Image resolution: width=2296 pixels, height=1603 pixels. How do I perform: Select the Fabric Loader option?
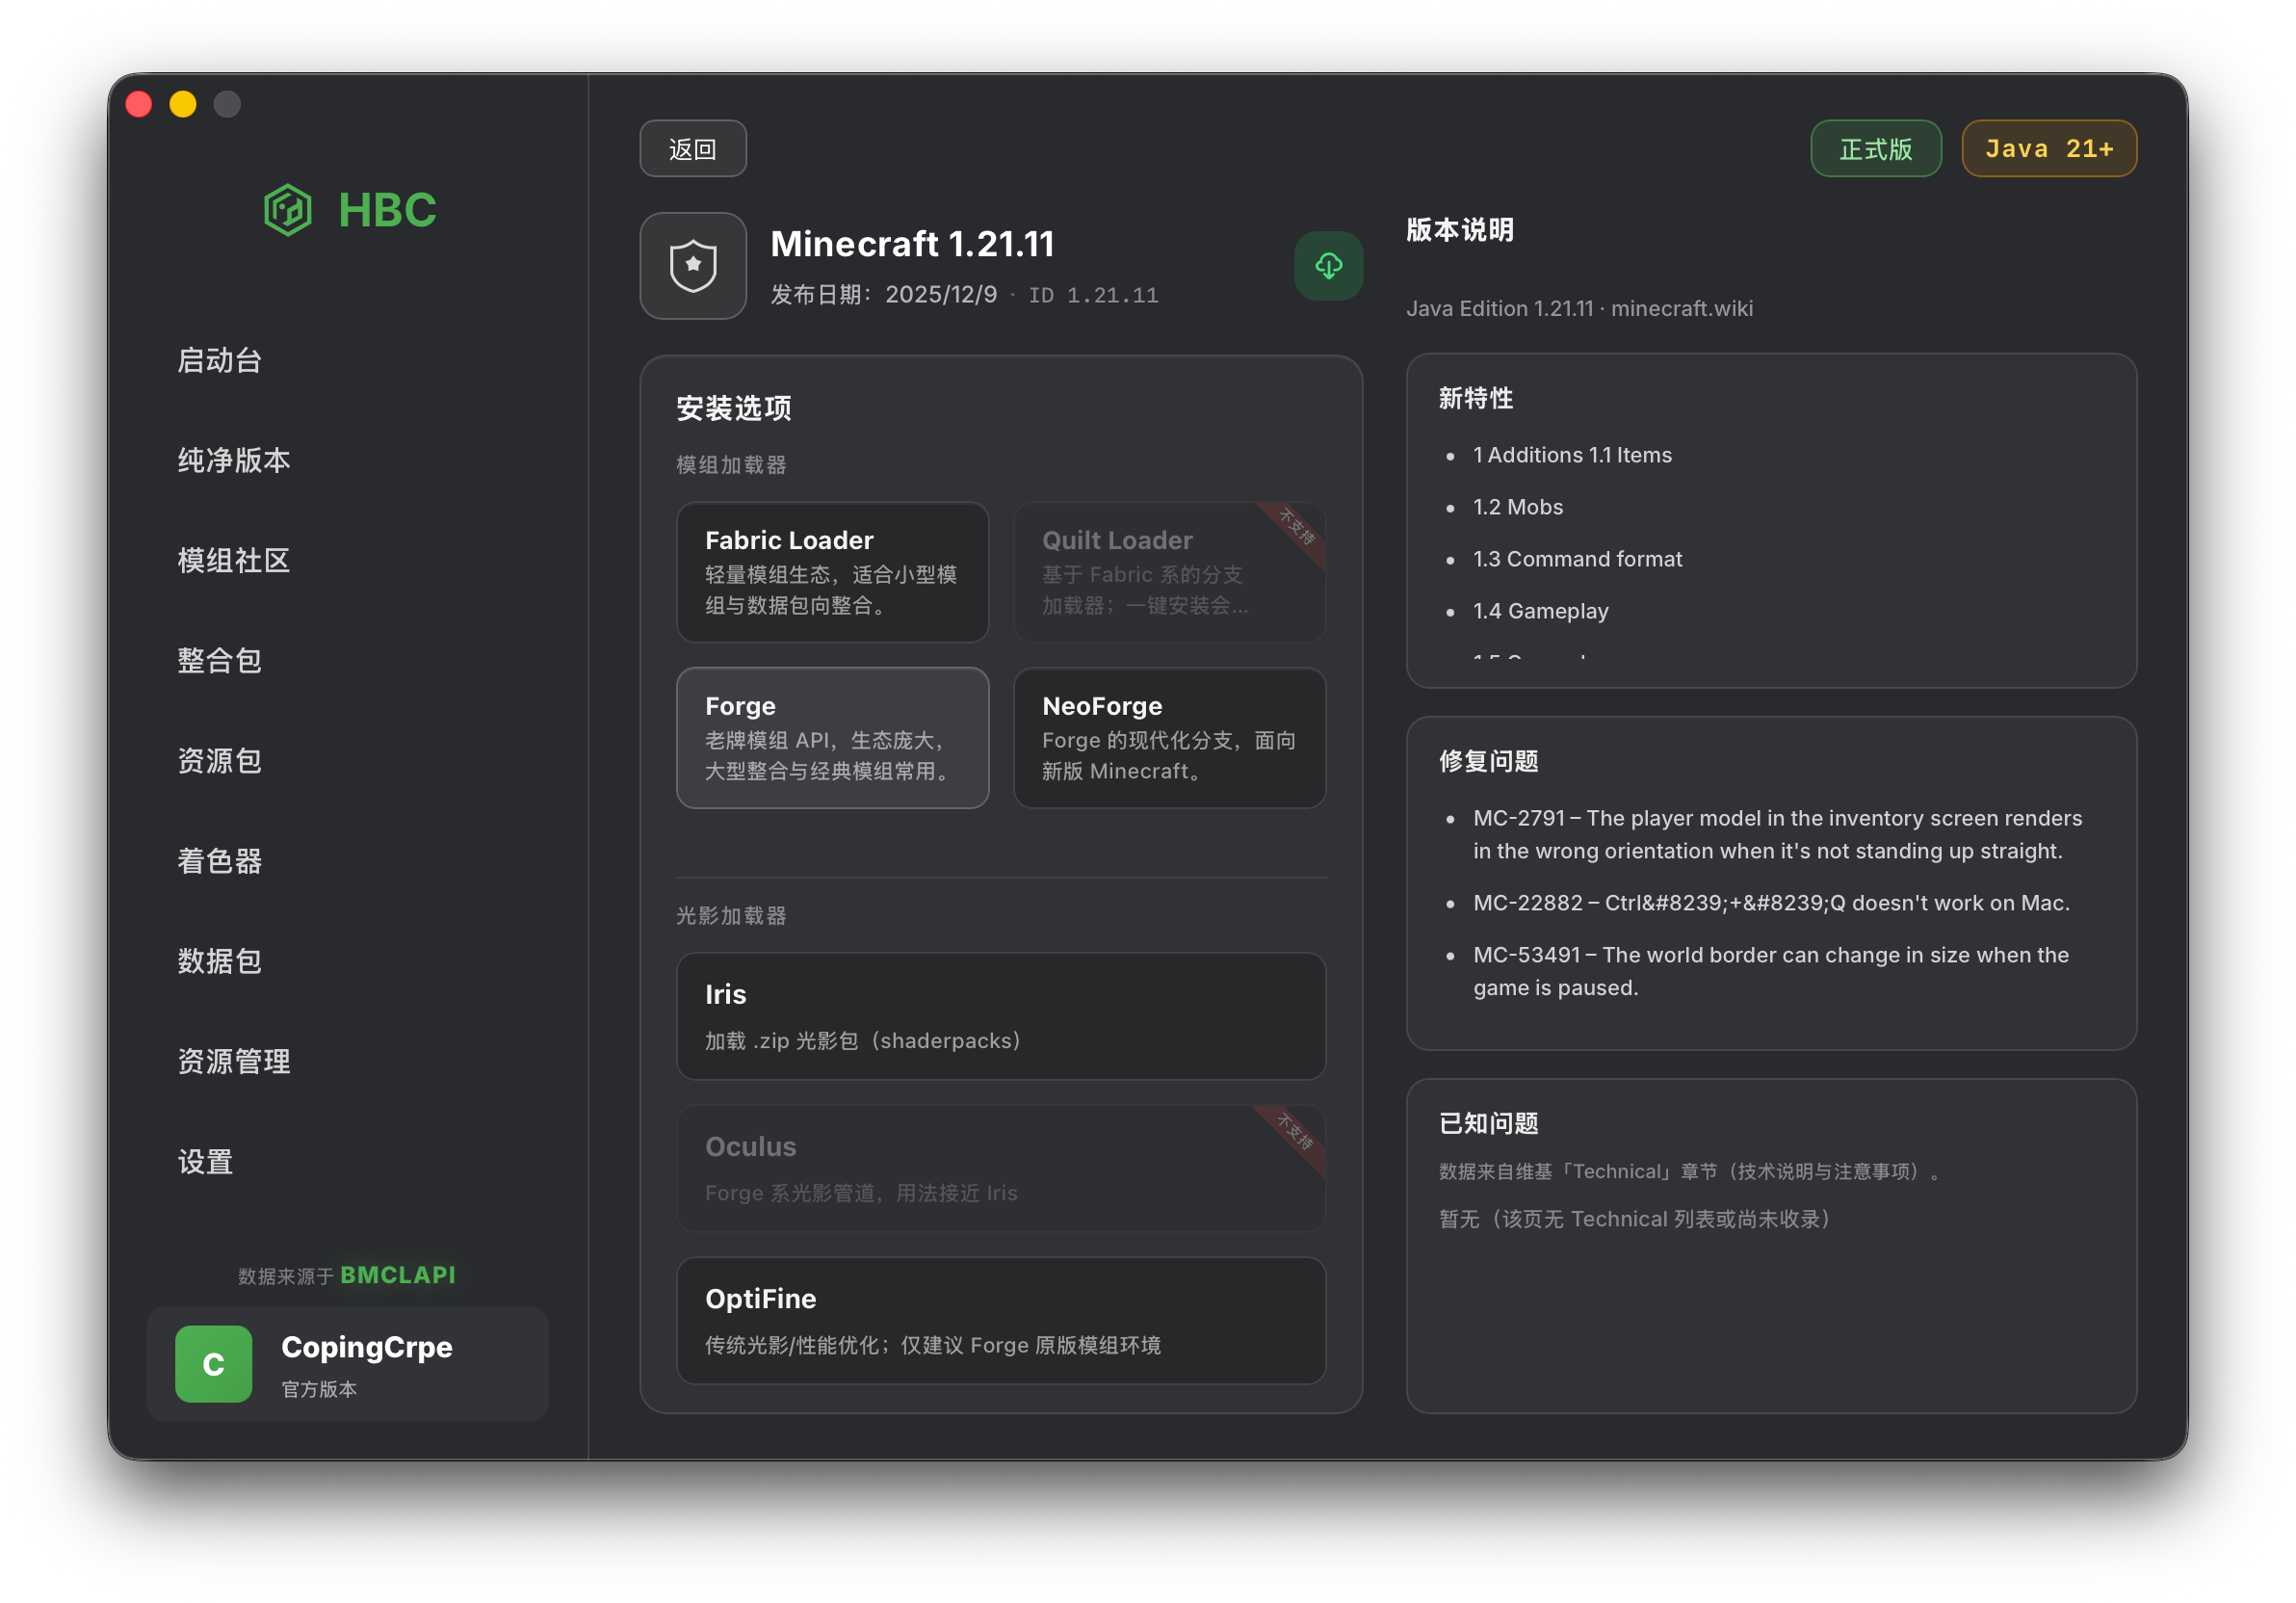pyautogui.click(x=832, y=572)
